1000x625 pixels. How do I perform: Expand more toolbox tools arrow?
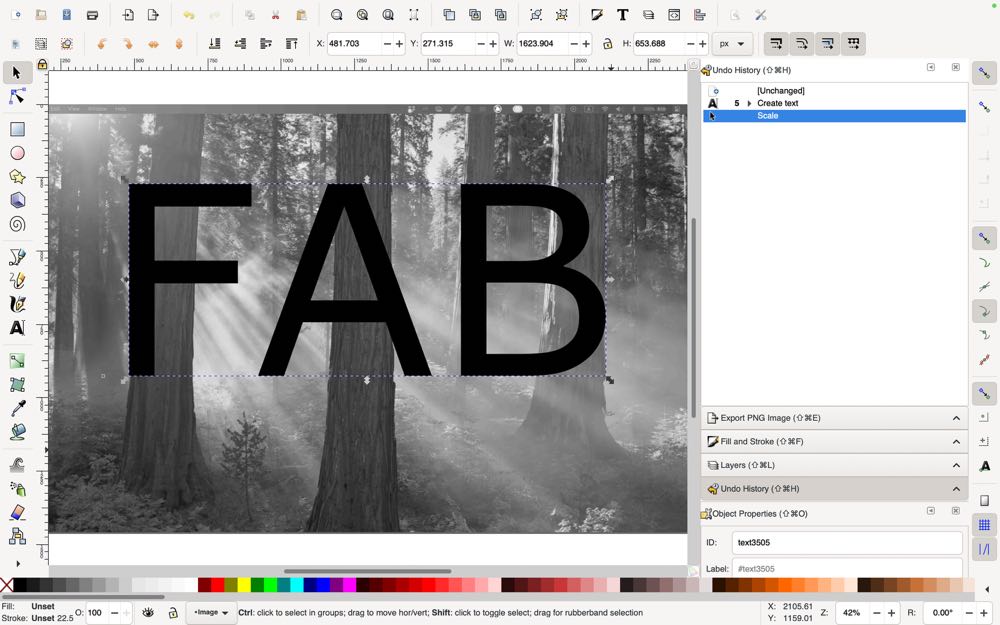coord(17,563)
